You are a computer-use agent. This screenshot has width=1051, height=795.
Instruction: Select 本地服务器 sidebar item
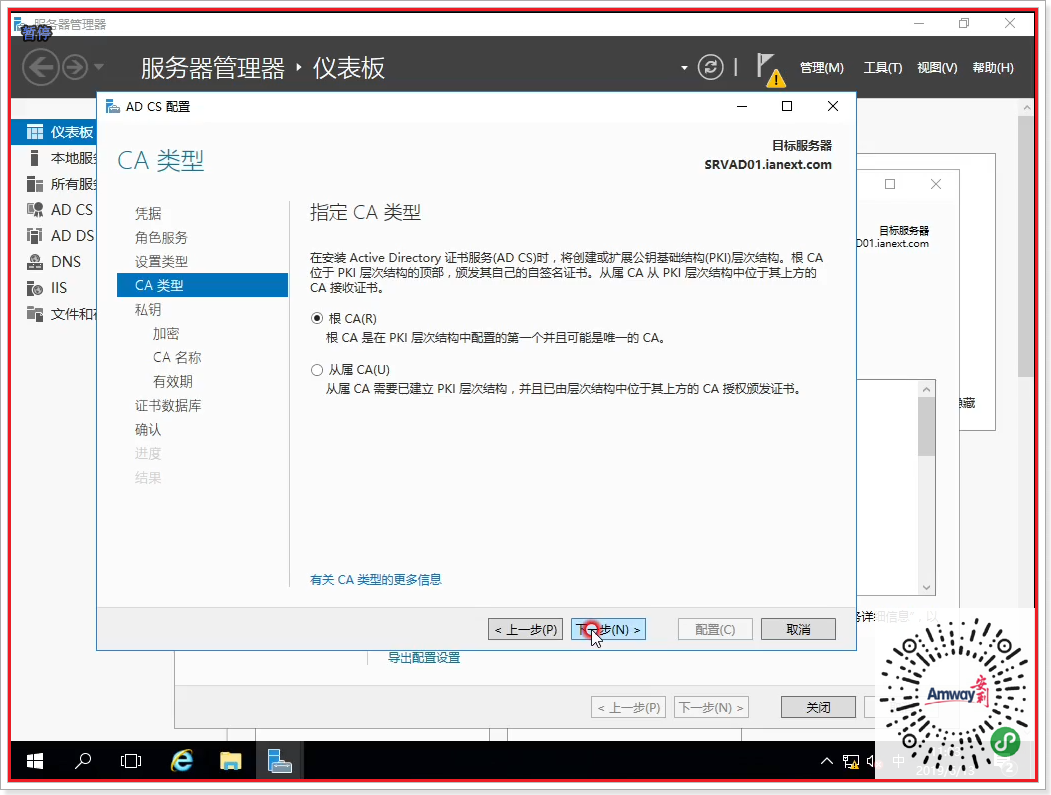pyautogui.click(x=54, y=158)
